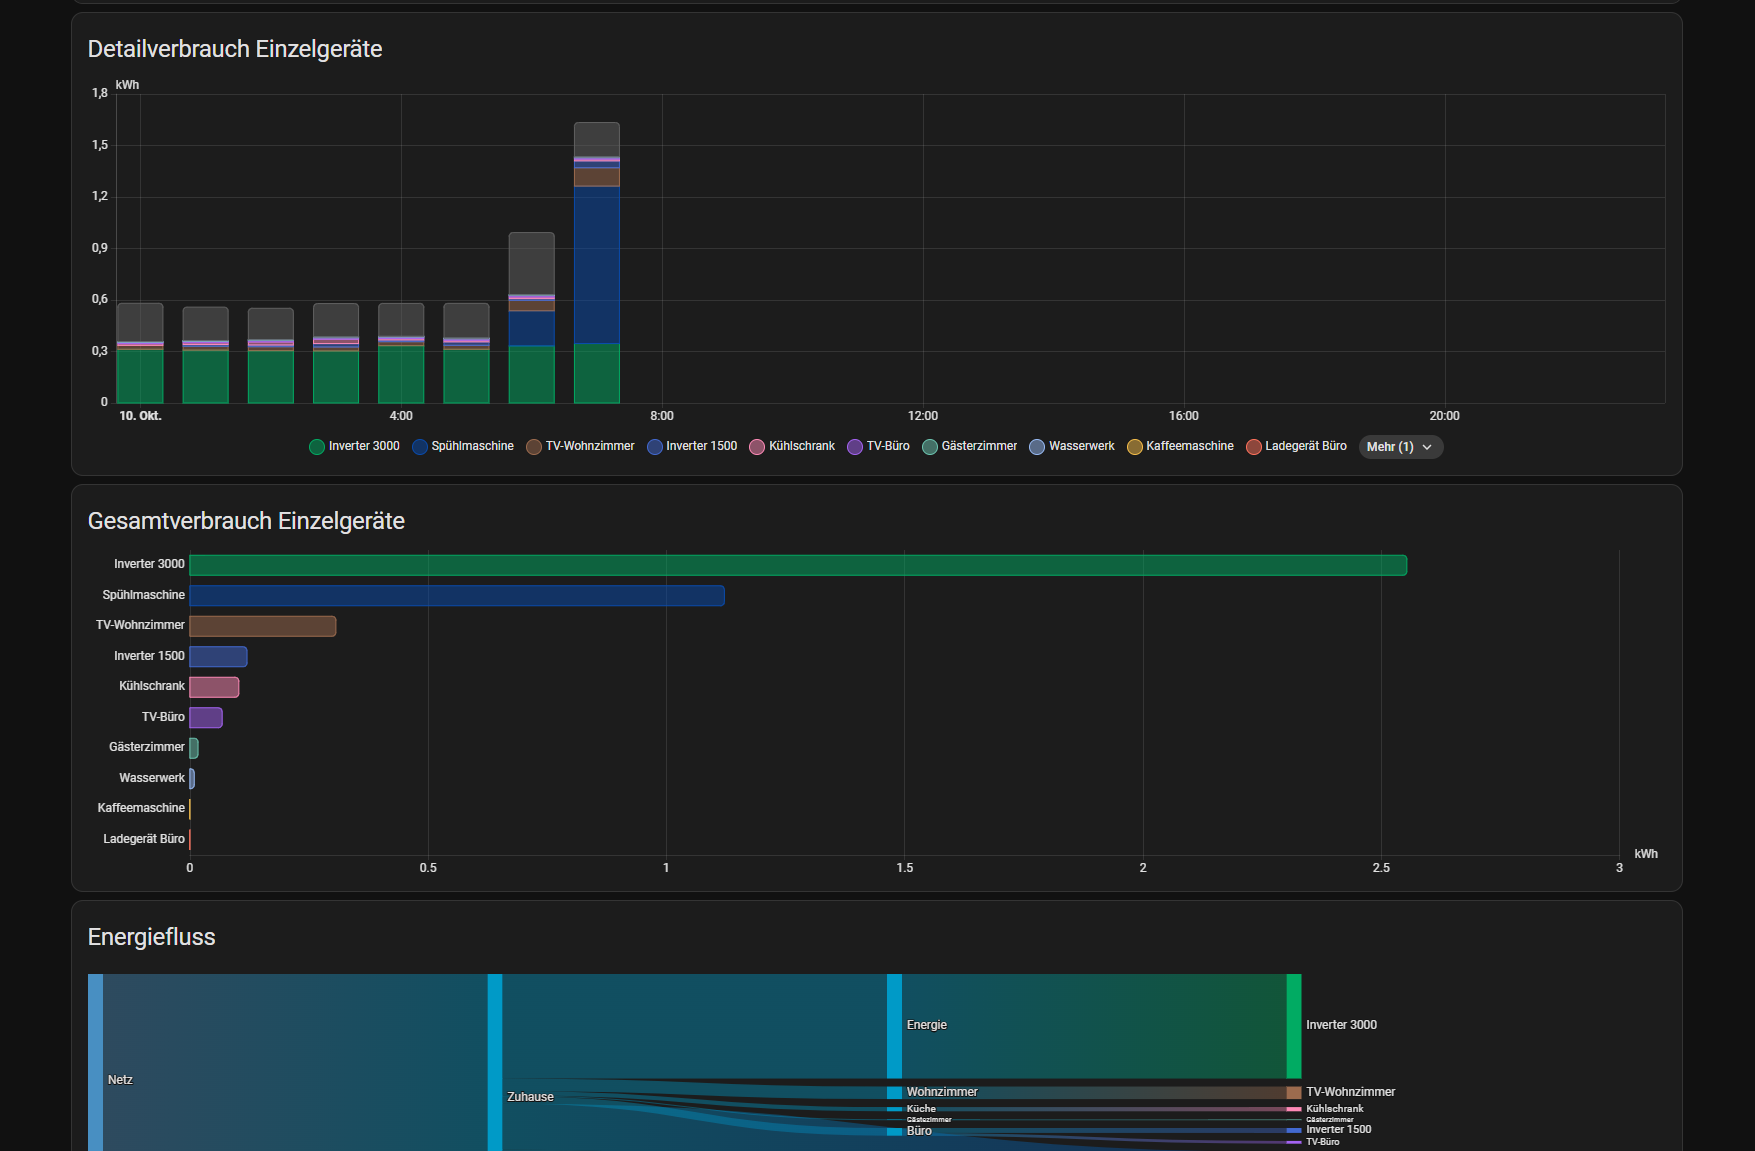Click the Kaffeemaschine legend circle icon
Screen dimensions: 1755x1151
(1135, 447)
